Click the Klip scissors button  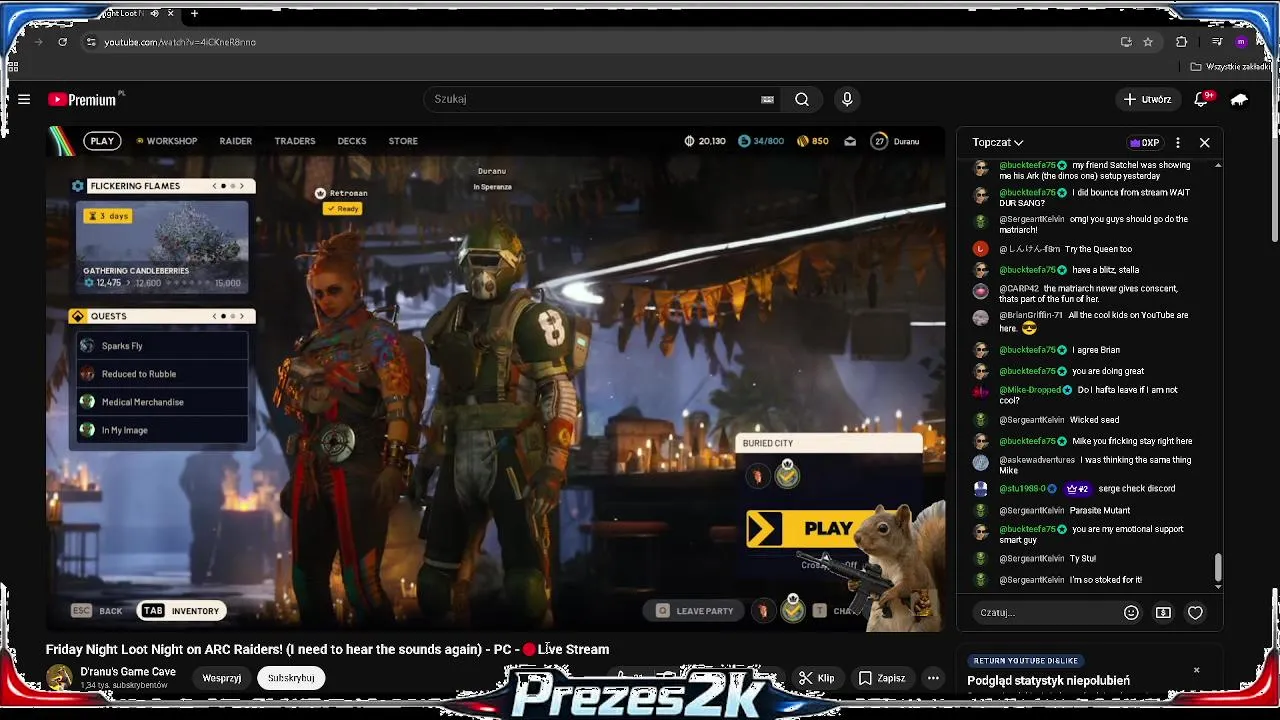817,678
